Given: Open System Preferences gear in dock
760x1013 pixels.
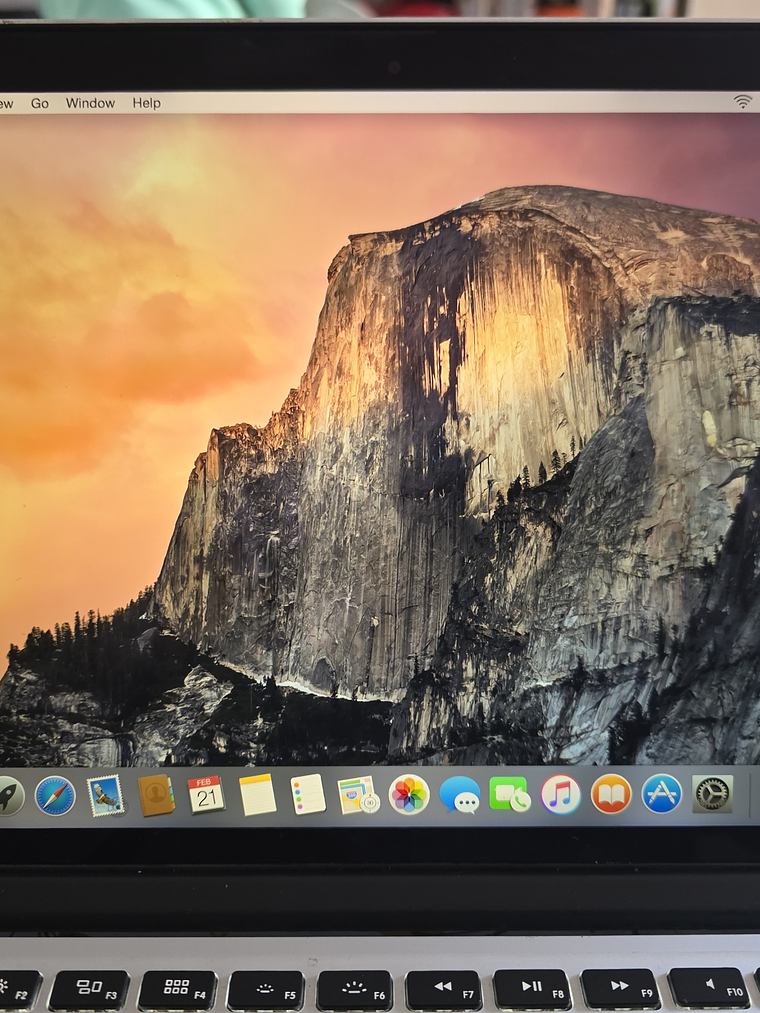Looking at the screenshot, I should point(712,794).
